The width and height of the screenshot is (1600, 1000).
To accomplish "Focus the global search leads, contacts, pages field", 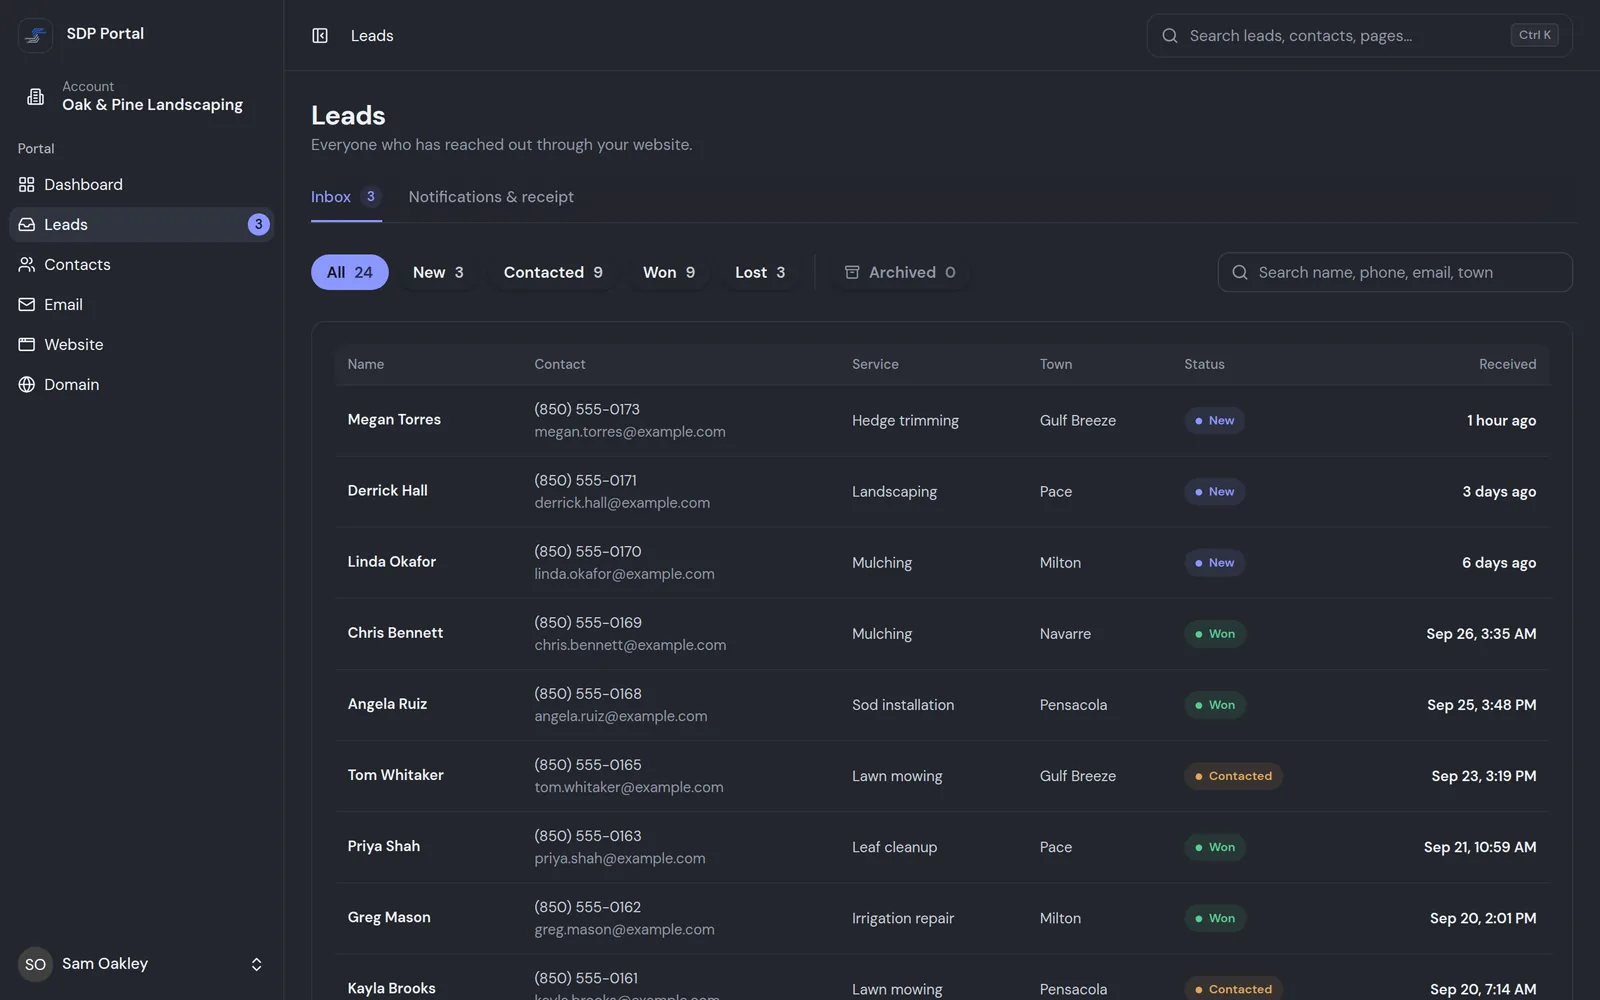I will (1359, 36).
